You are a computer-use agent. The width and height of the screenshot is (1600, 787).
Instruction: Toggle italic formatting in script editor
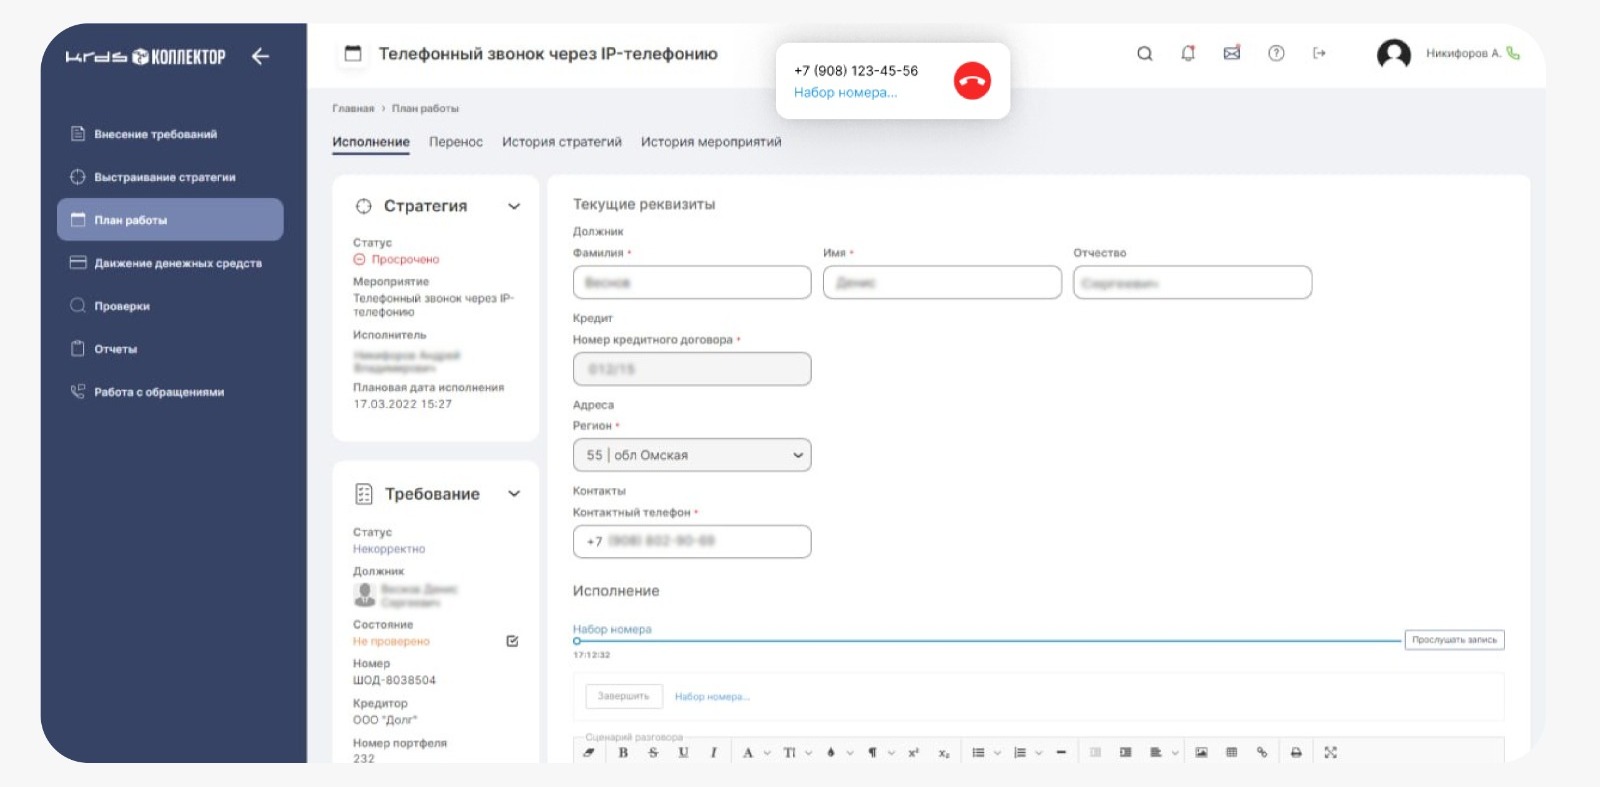(713, 753)
